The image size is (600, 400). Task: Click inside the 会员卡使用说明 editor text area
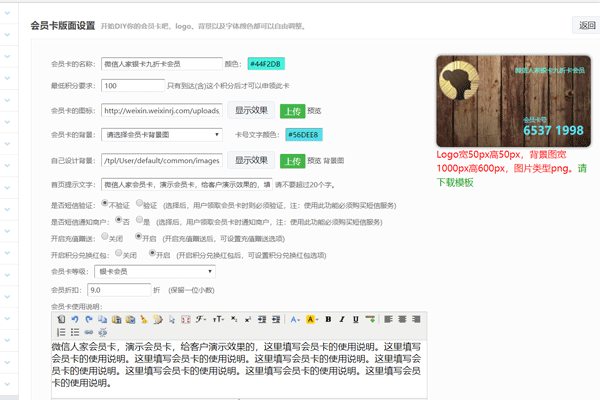click(239, 369)
